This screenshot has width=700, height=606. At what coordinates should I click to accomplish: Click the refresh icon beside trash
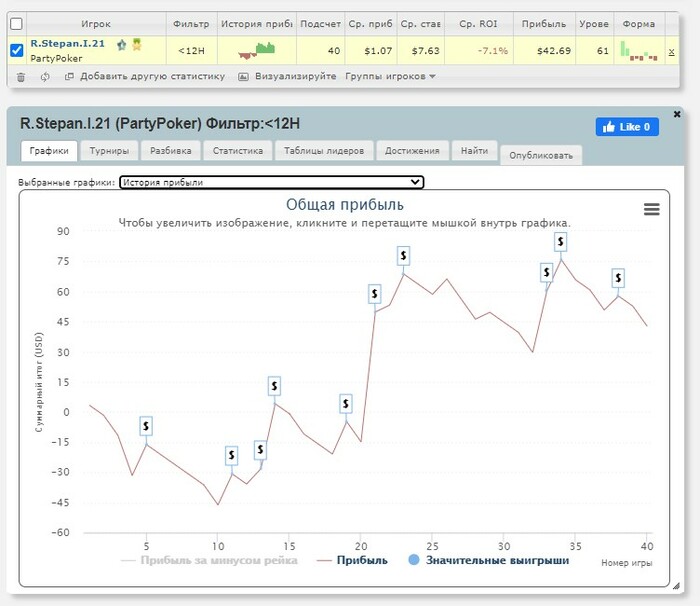point(45,77)
